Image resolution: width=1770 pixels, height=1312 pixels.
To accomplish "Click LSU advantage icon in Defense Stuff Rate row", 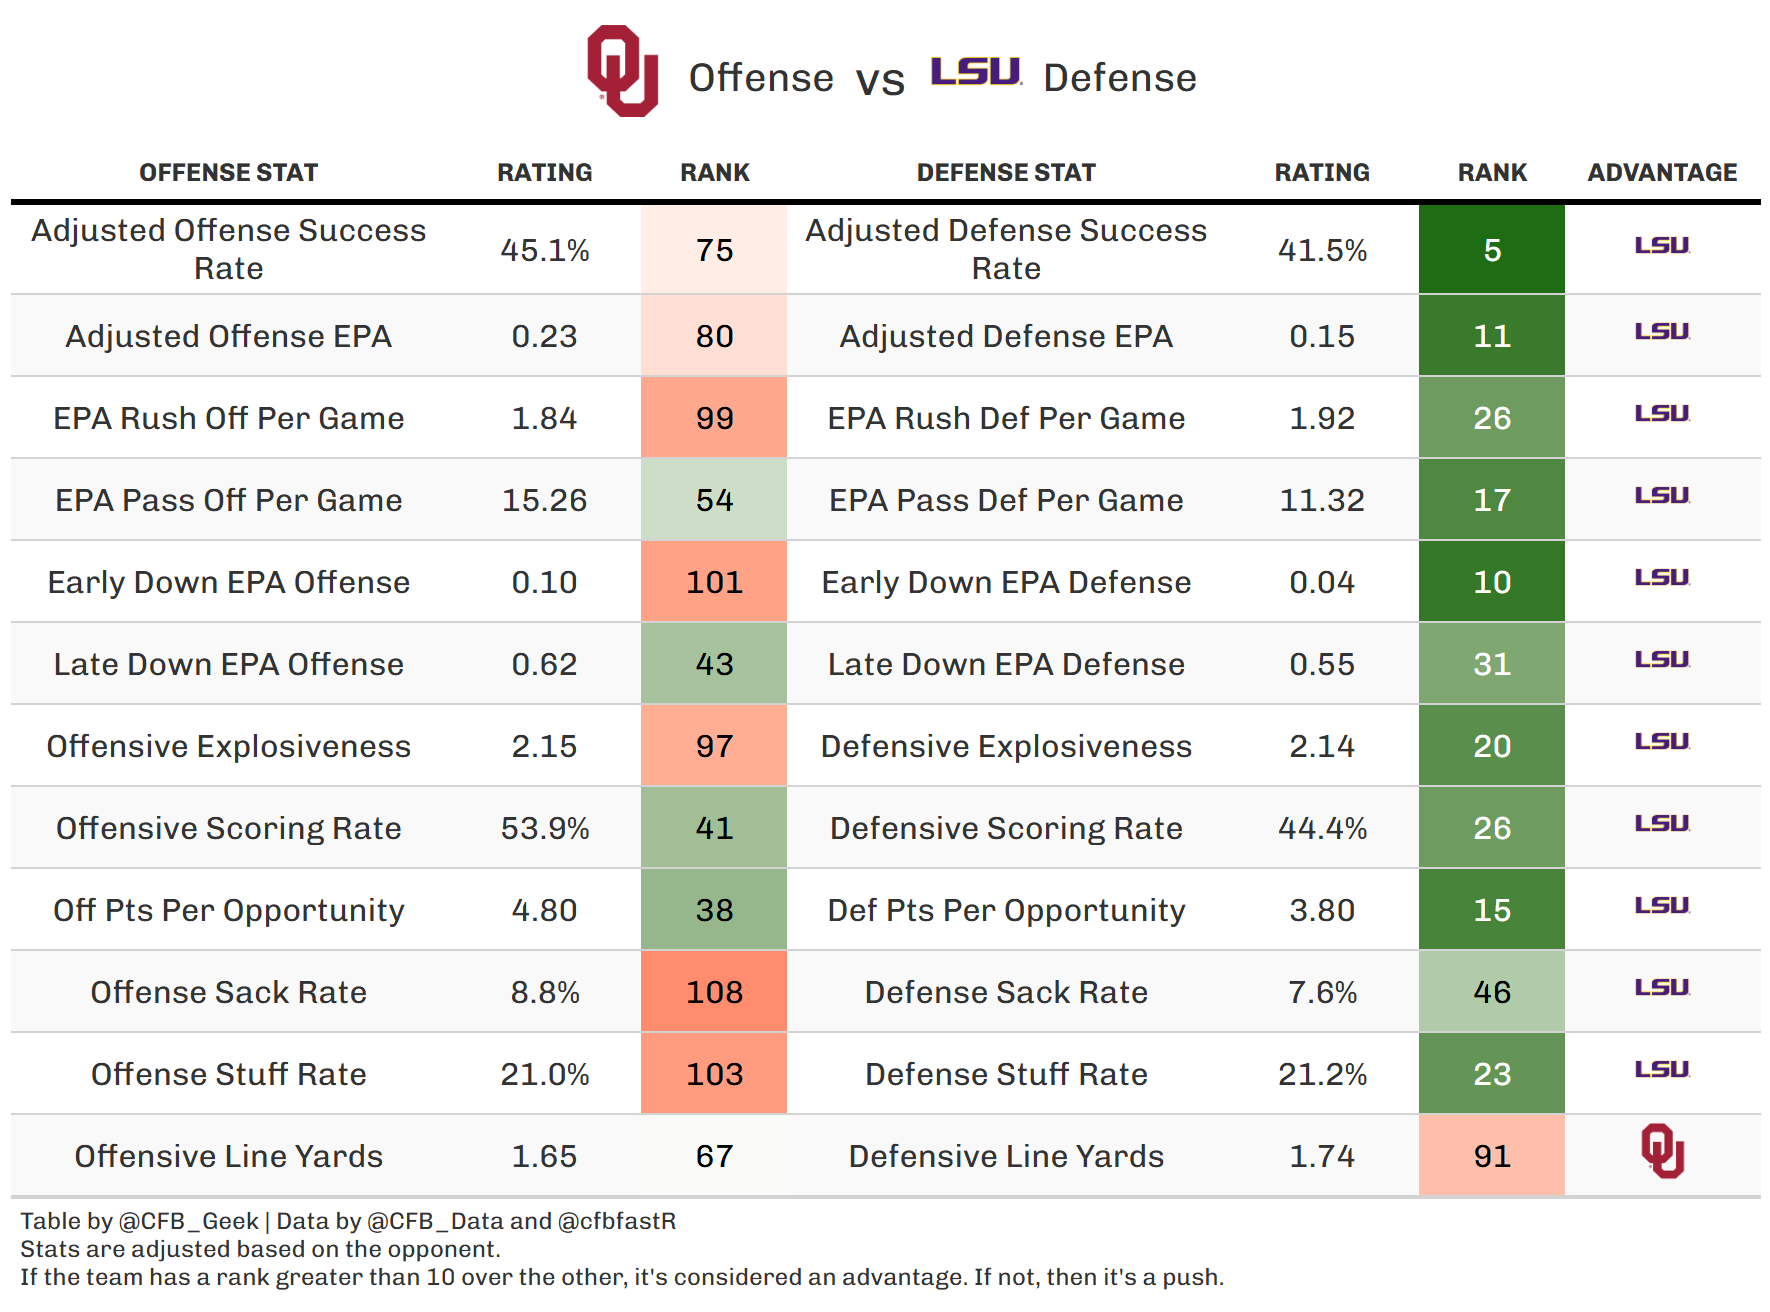I will pos(1662,1069).
